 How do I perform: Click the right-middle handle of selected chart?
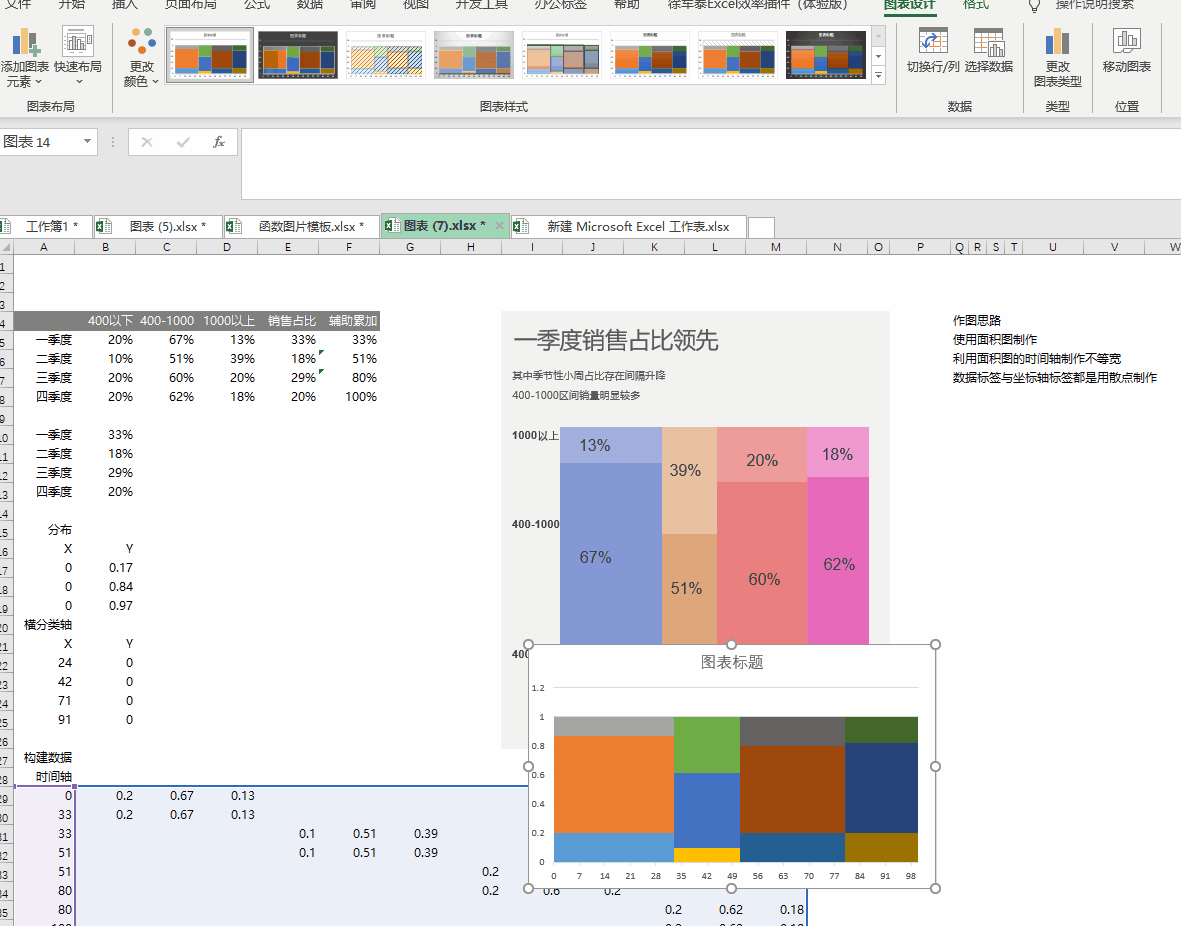[x=935, y=766]
